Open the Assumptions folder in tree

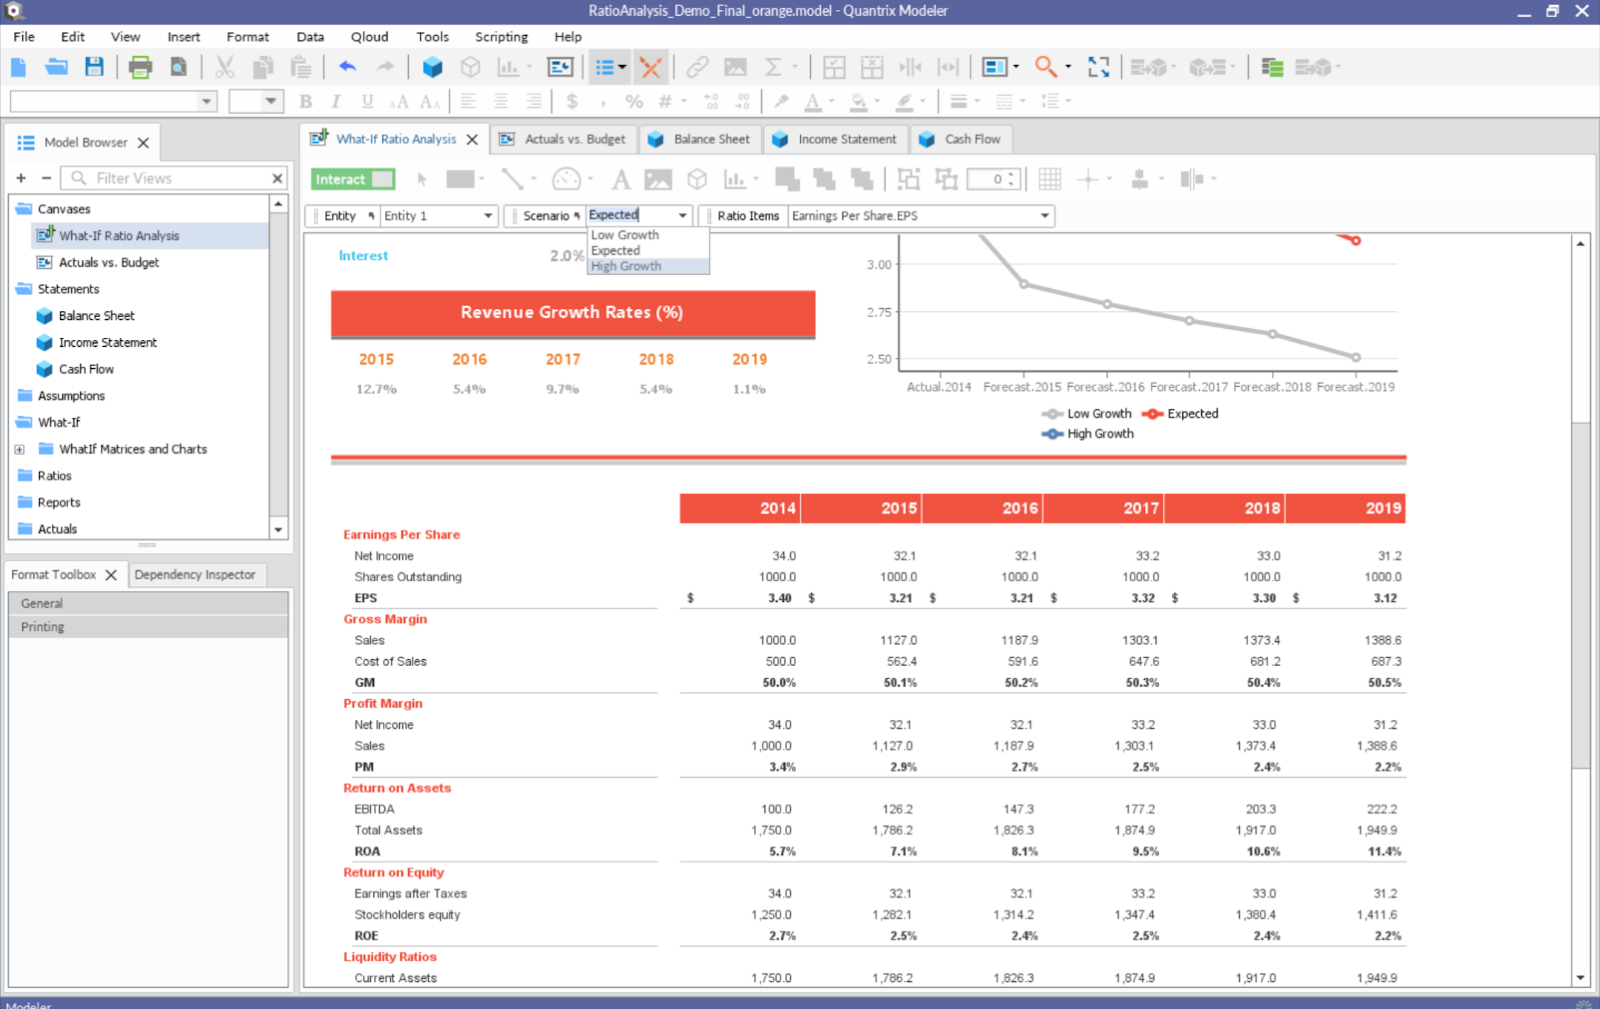(x=71, y=396)
